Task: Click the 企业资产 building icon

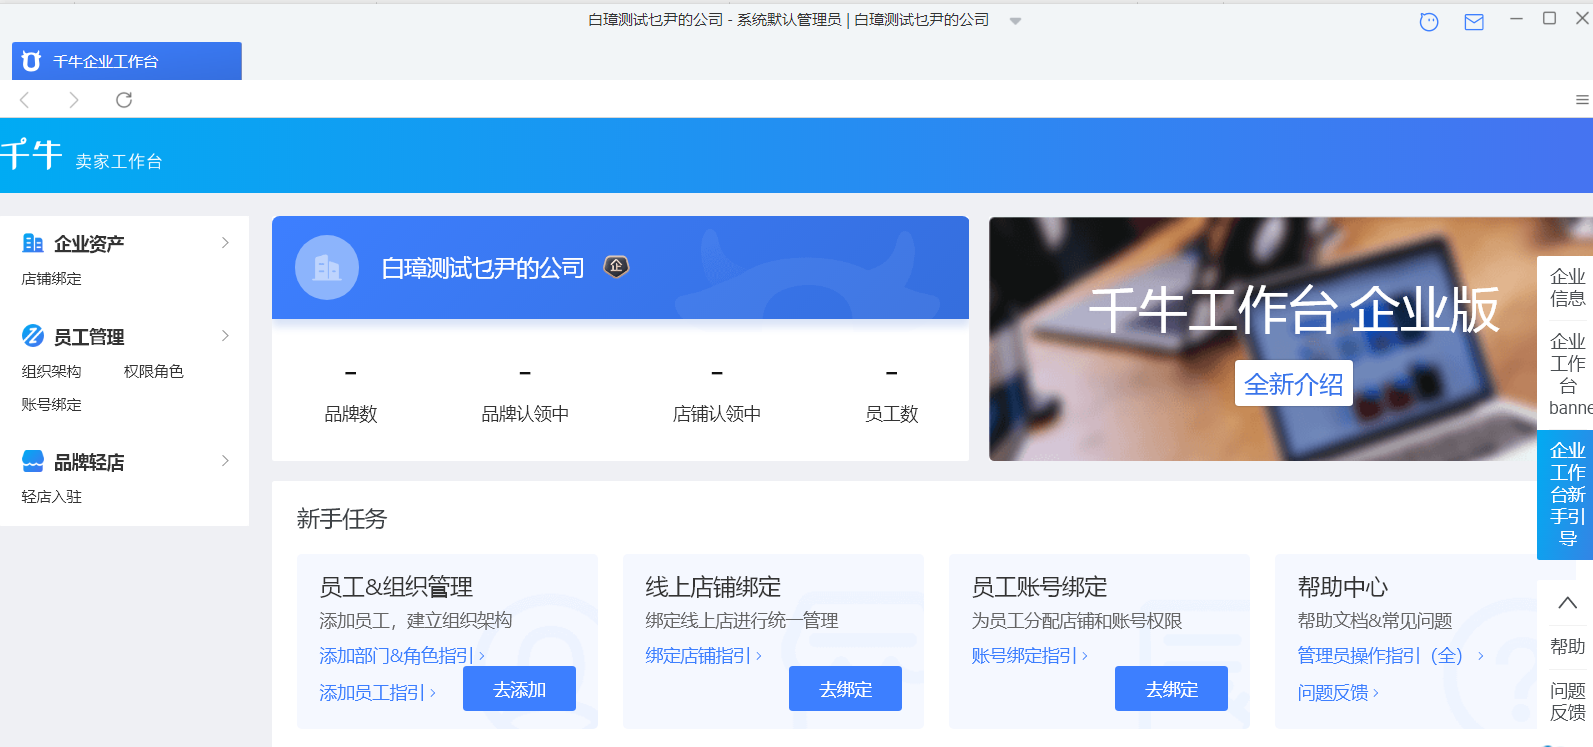Action: 33,243
